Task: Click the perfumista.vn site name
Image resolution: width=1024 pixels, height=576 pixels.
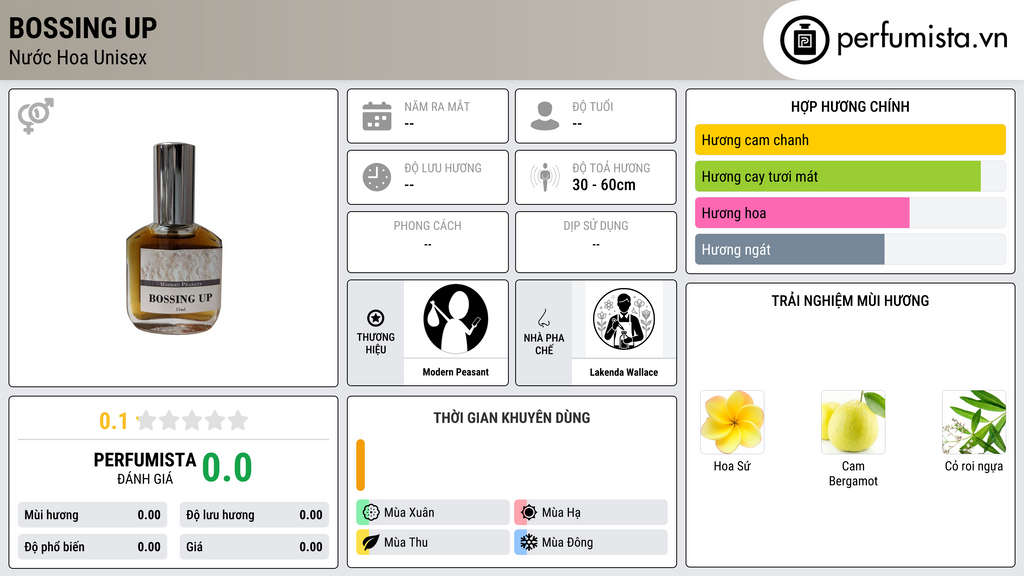Action: (x=922, y=39)
